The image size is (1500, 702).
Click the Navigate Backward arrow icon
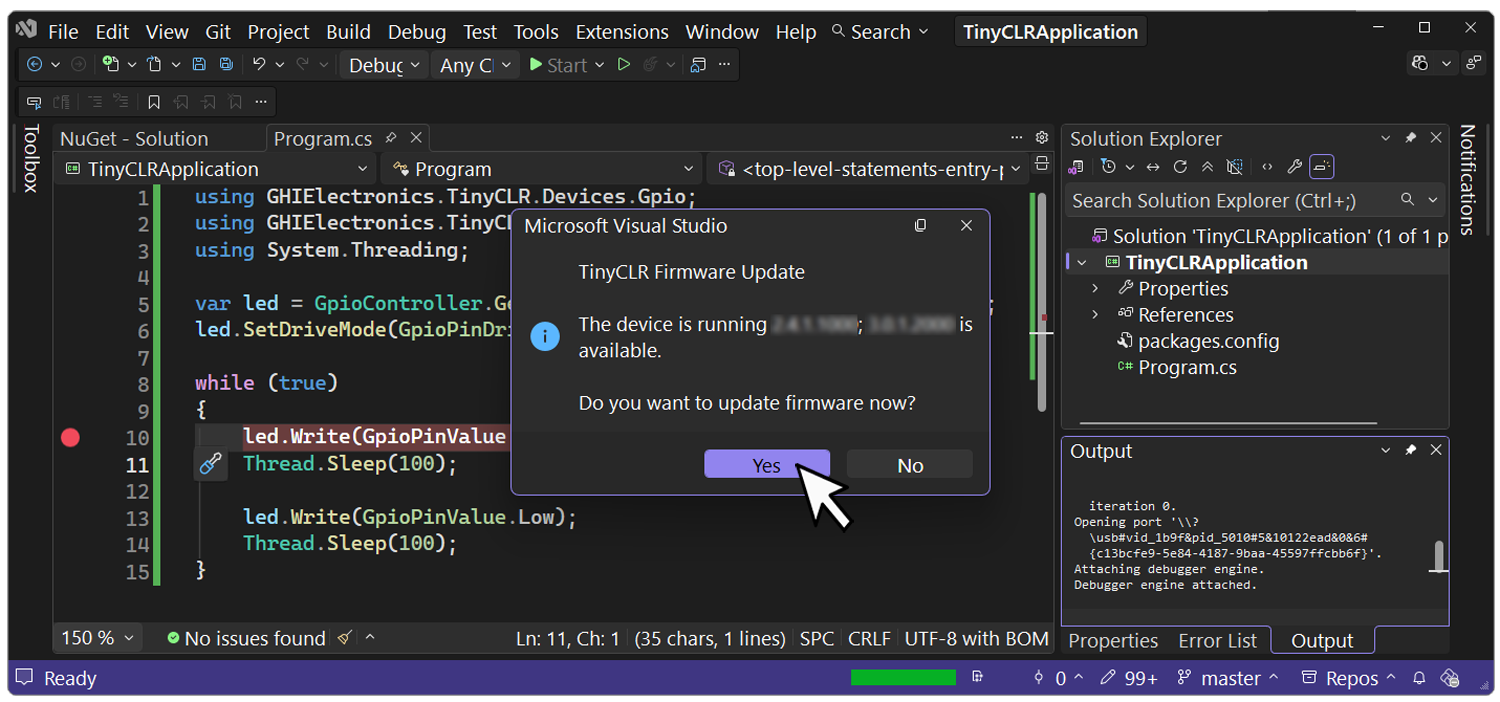click(x=34, y=64)
